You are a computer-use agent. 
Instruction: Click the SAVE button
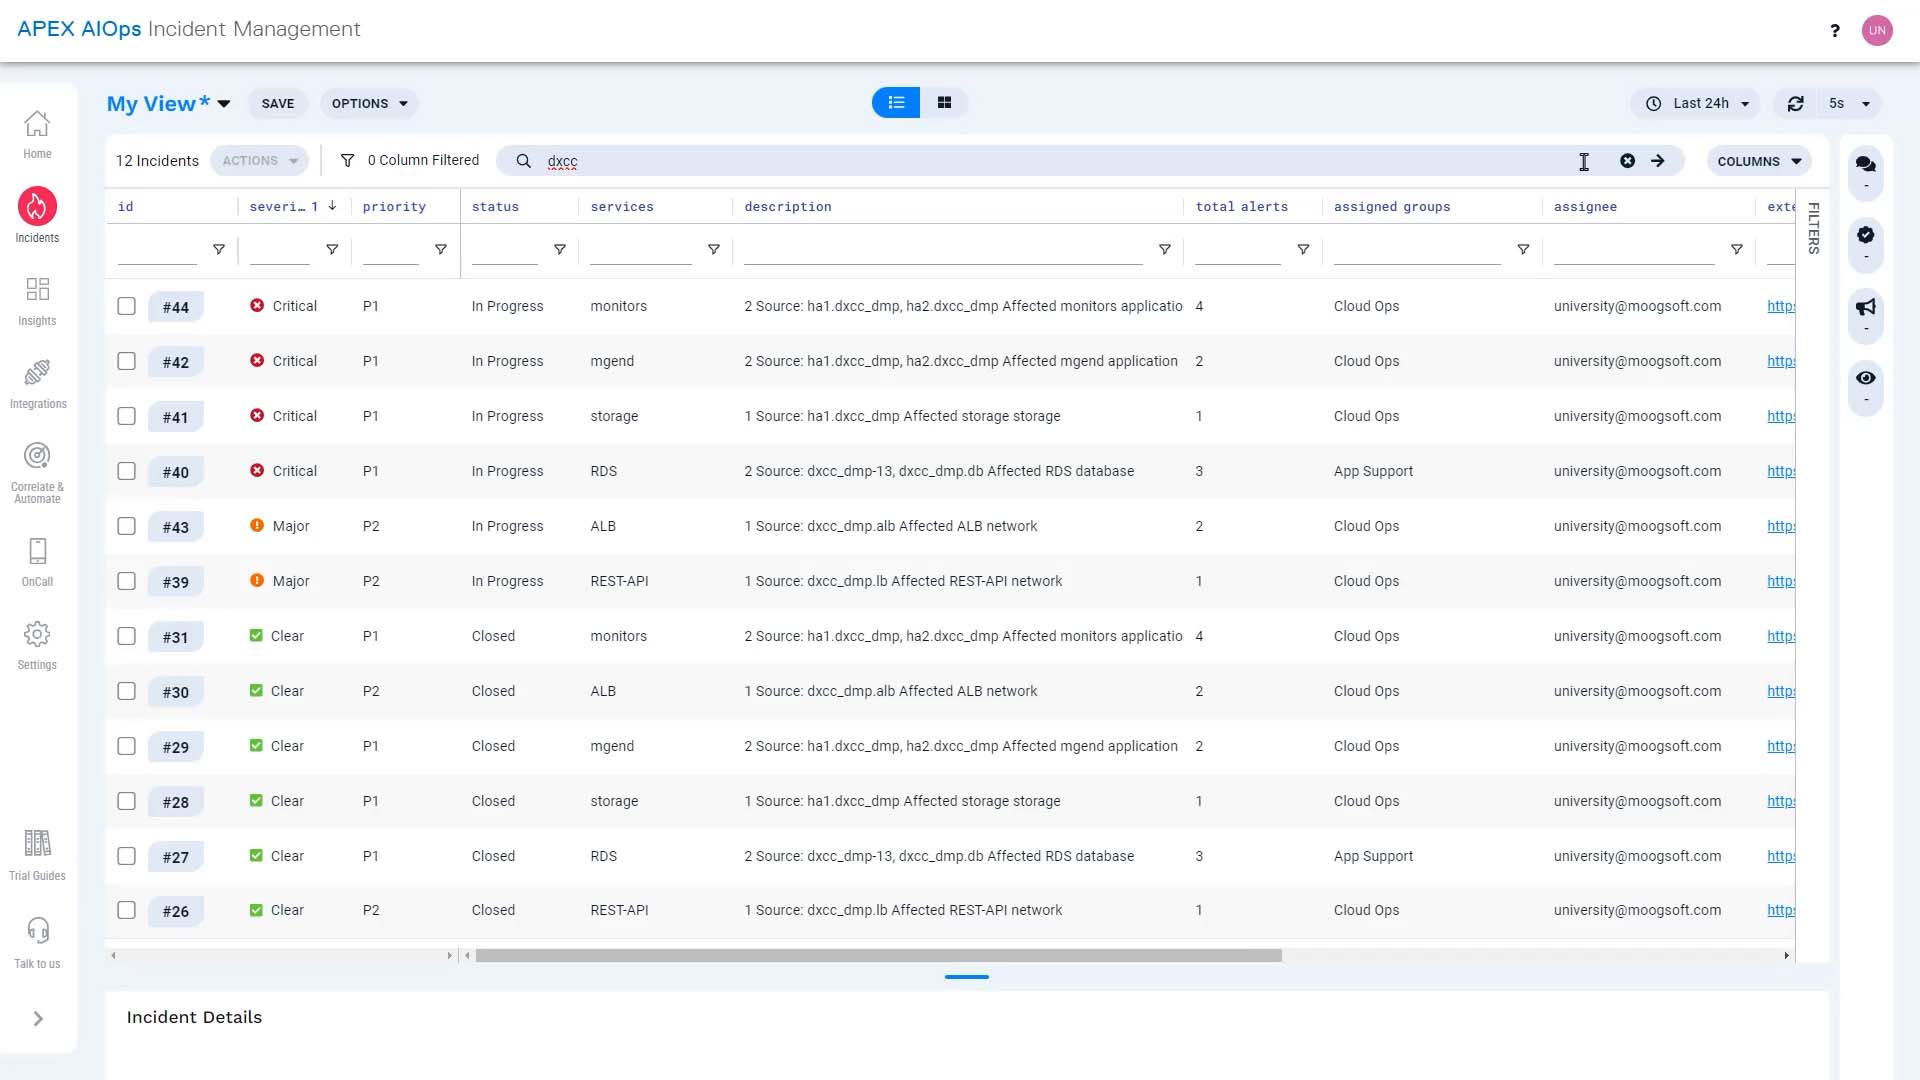[278, 104]
